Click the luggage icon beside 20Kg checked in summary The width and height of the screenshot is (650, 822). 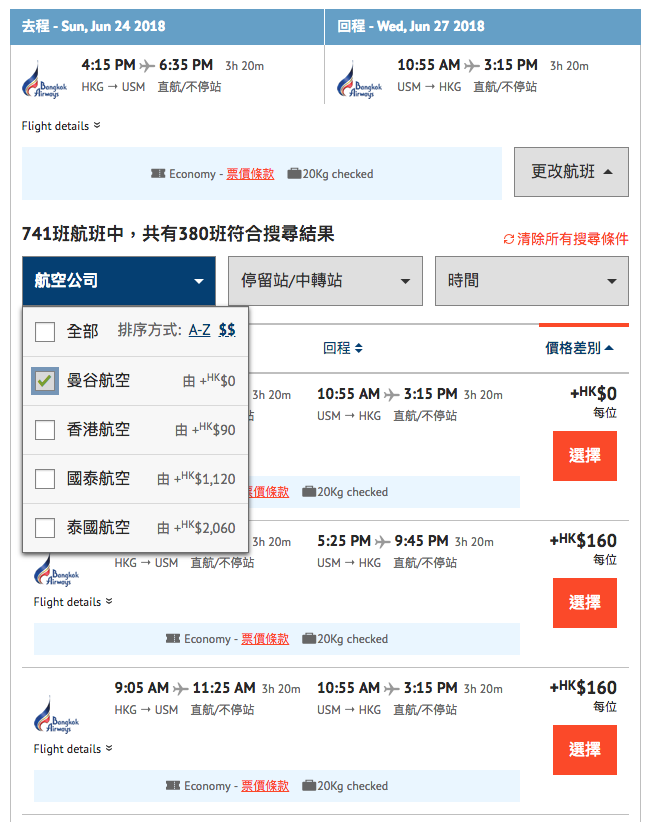click(294, 174)
